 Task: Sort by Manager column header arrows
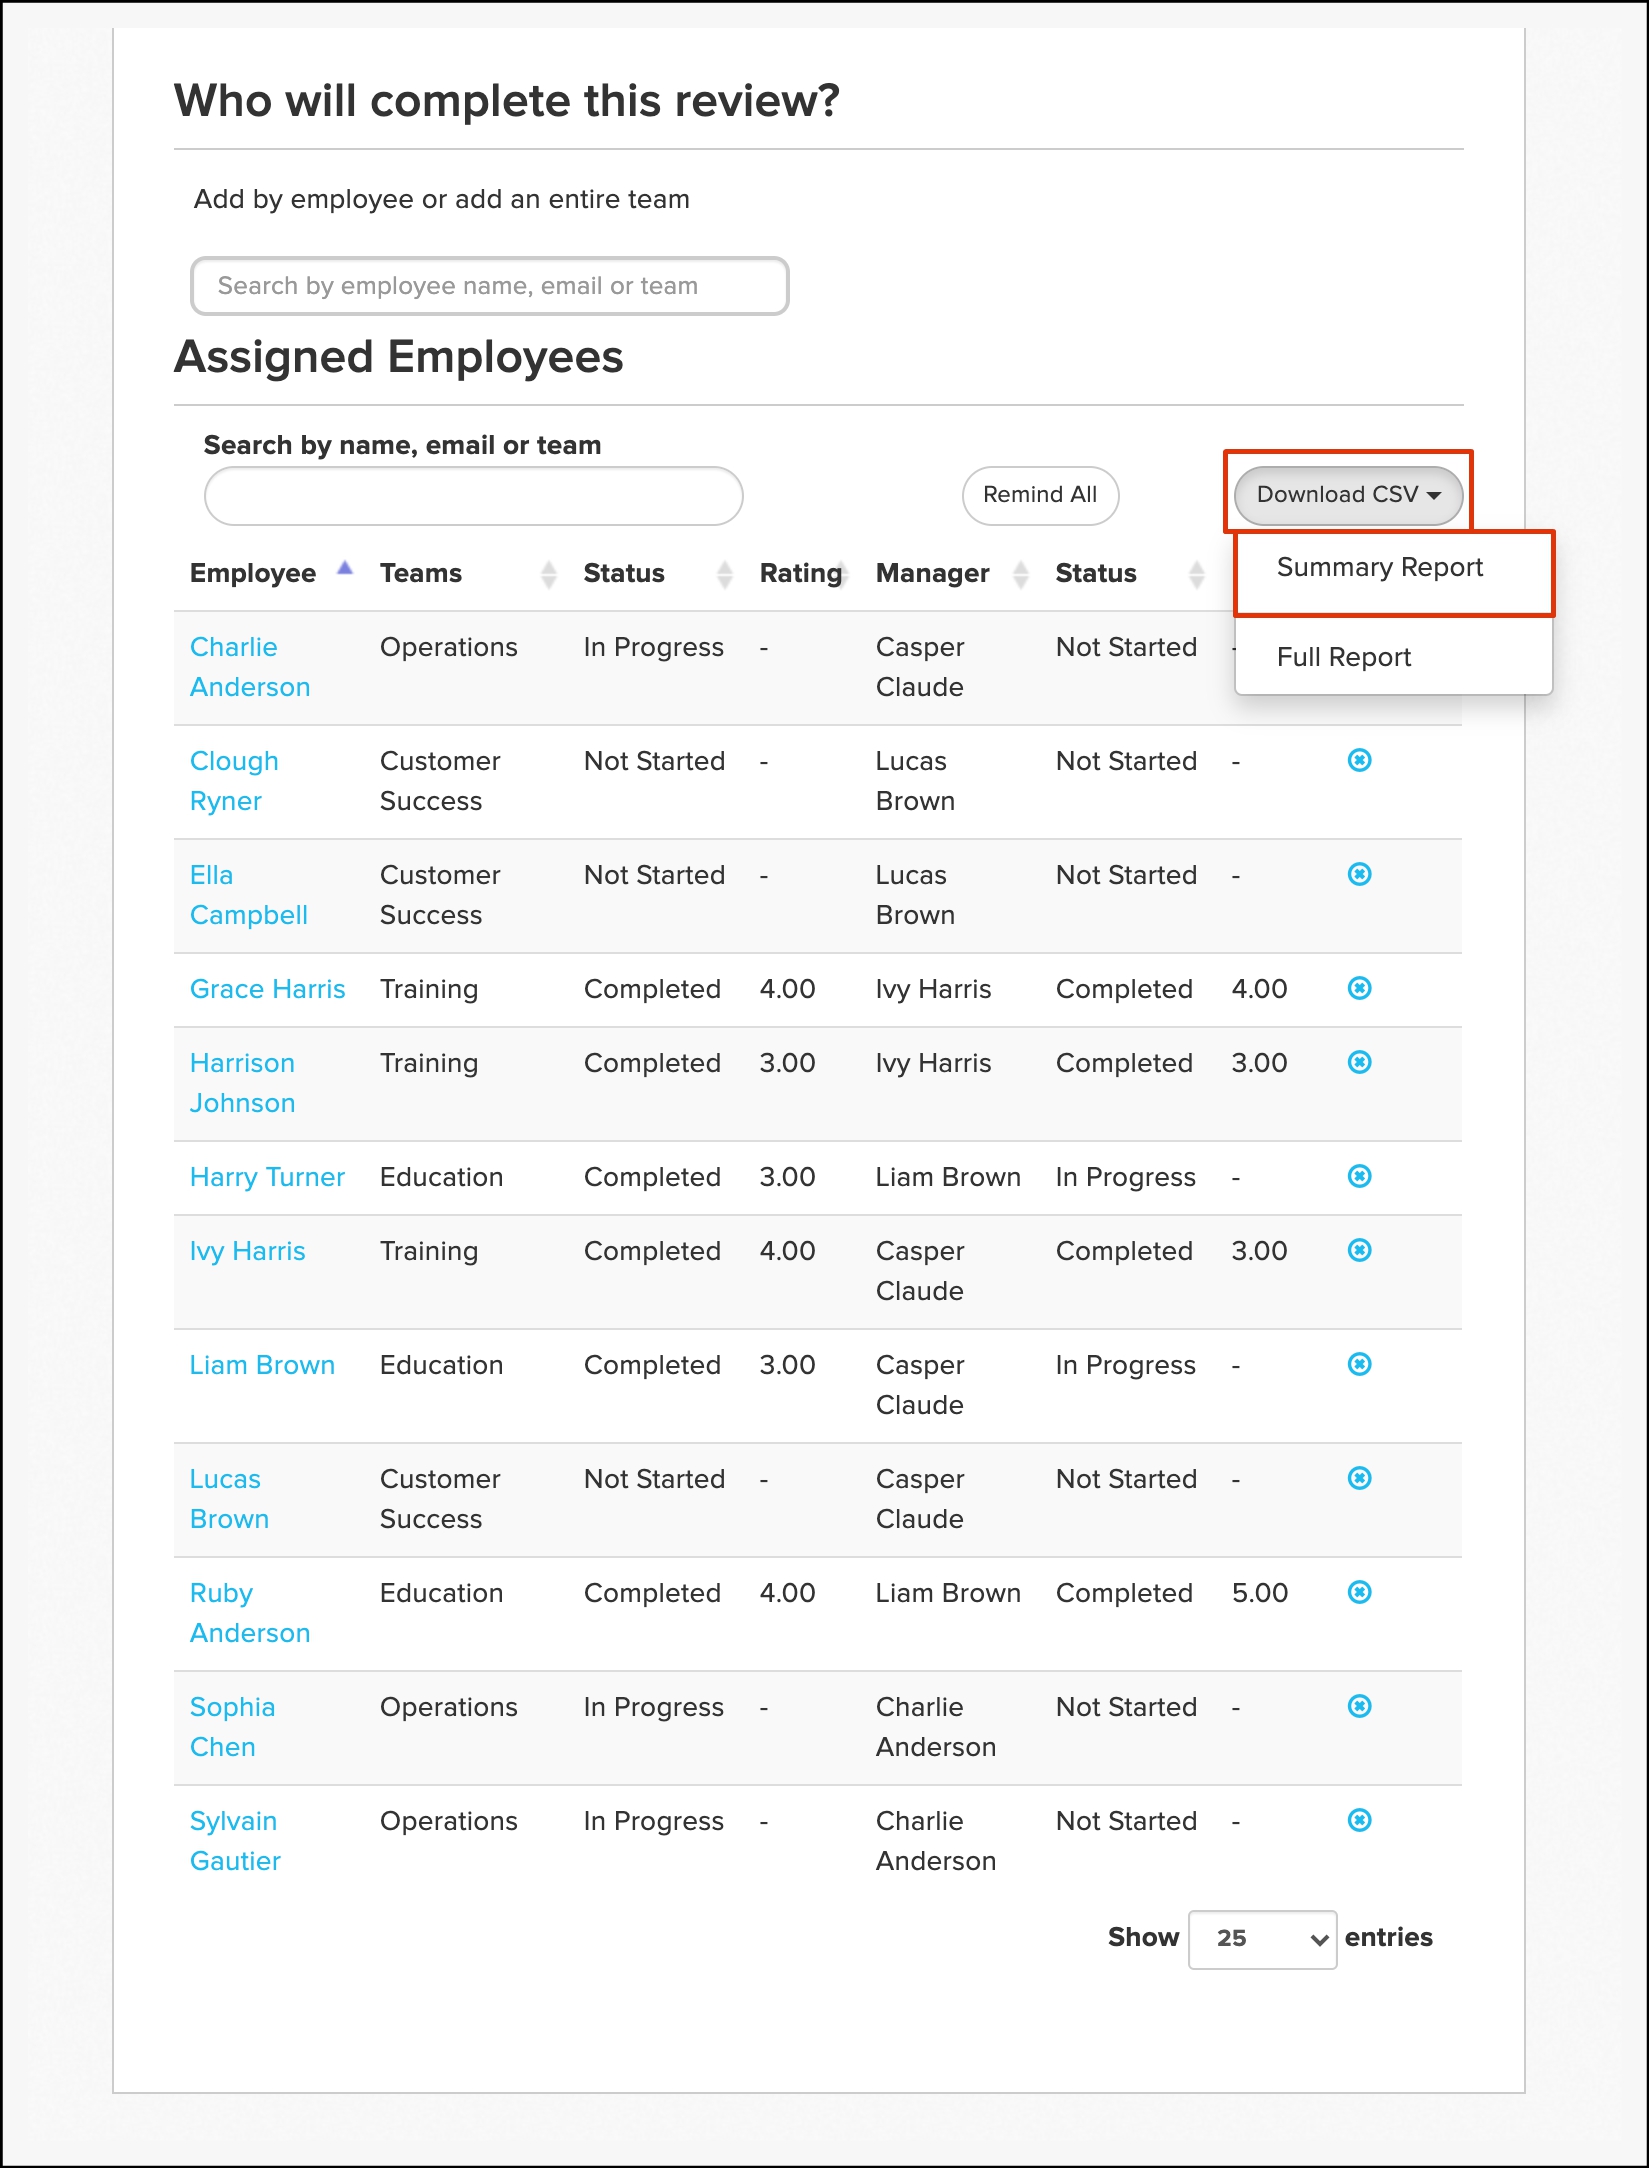tap(1020, 574)
